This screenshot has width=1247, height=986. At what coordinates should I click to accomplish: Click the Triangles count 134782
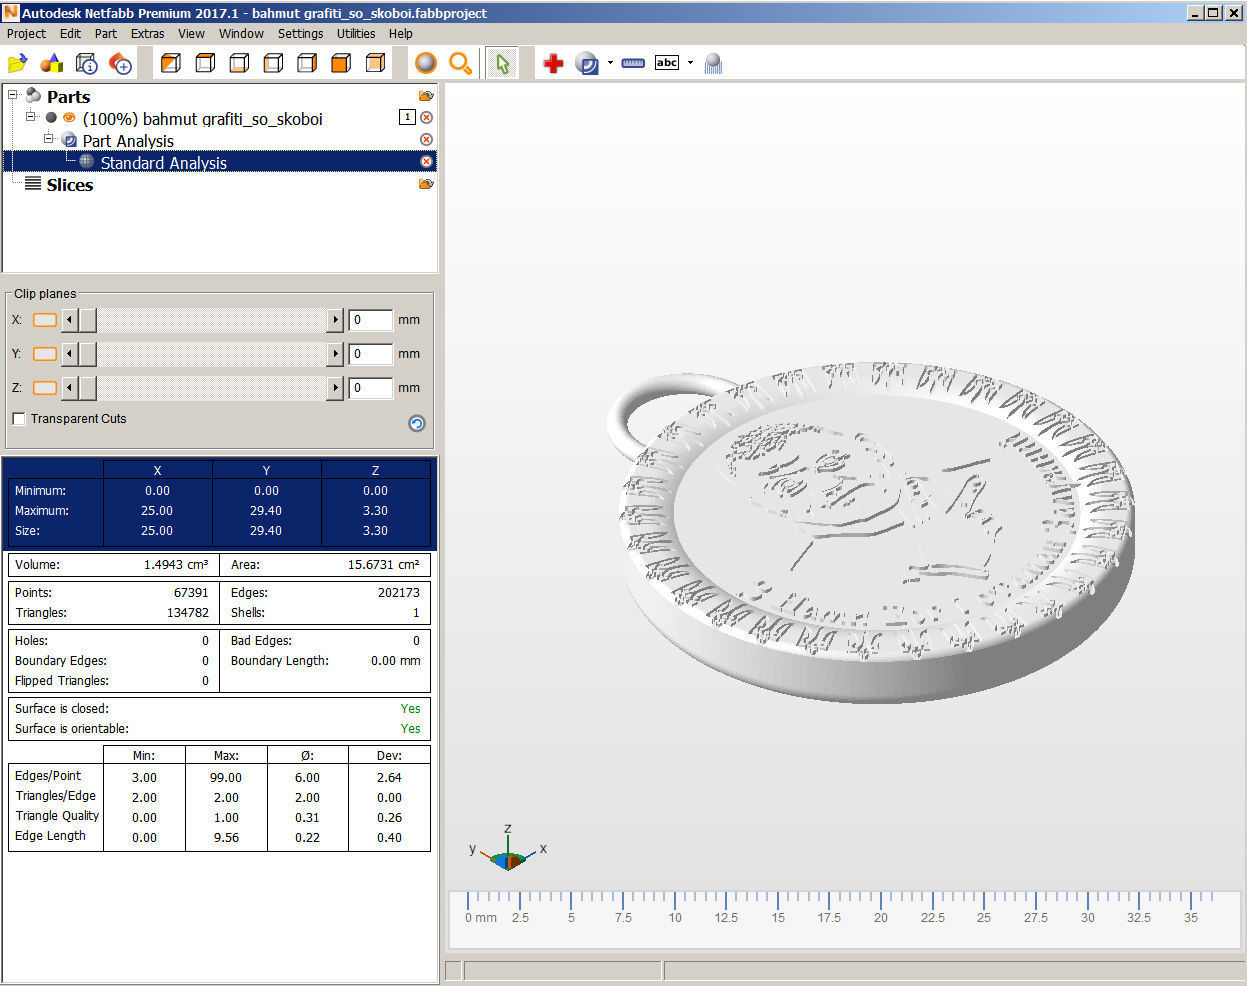coord(188,612)
